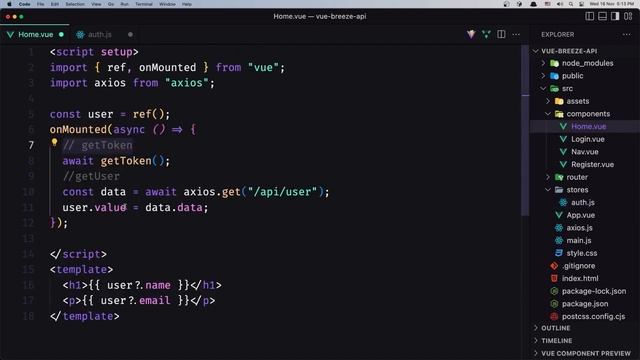This screenshot has height=360, width=640.
Task: Open macOS Spotlight search icon
Action: 571,4
